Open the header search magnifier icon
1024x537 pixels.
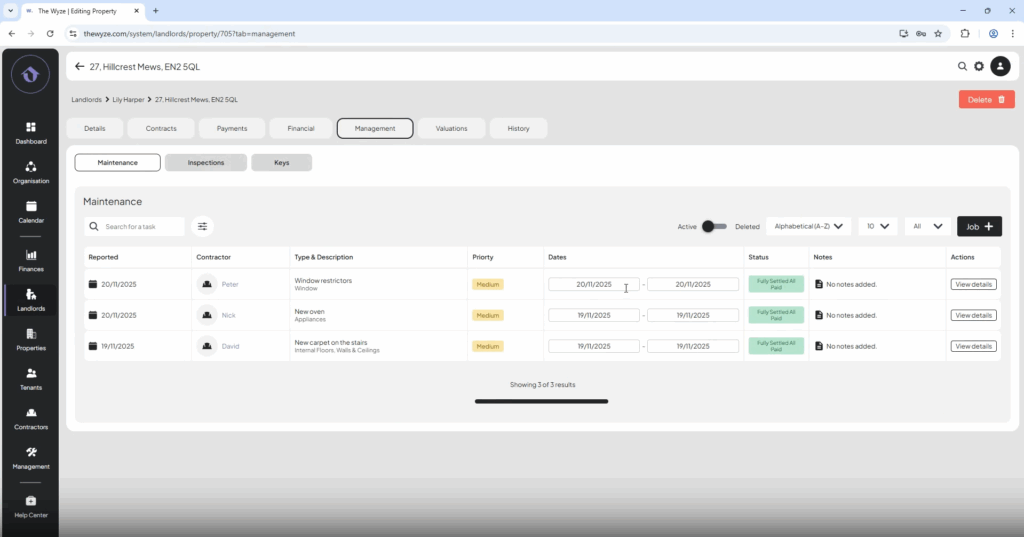[x=963, y=66]
